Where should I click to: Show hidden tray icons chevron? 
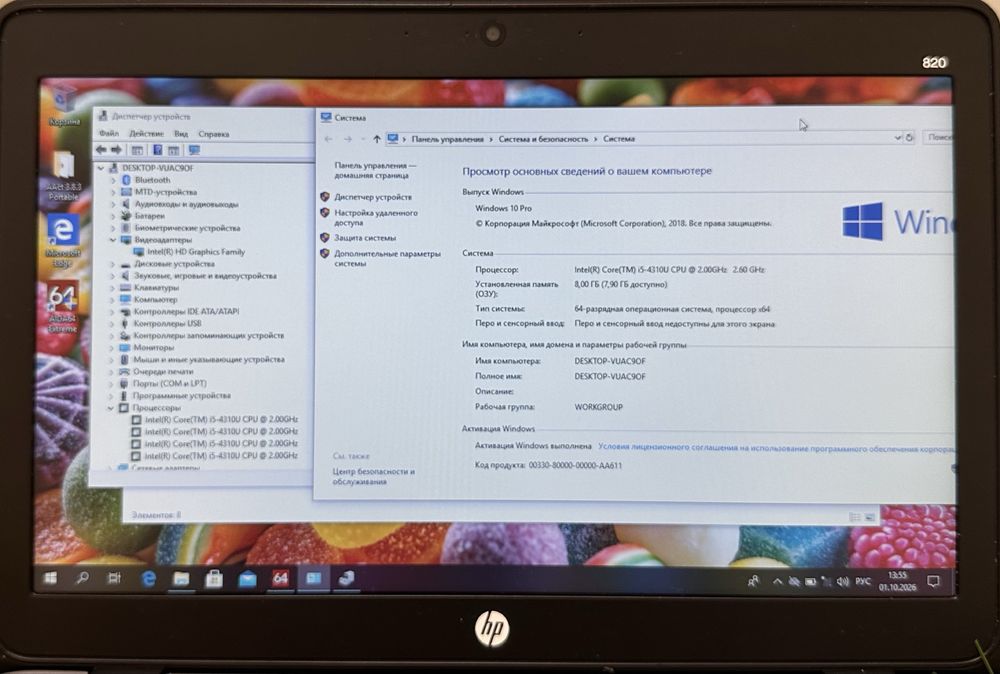tap(777, 582)
